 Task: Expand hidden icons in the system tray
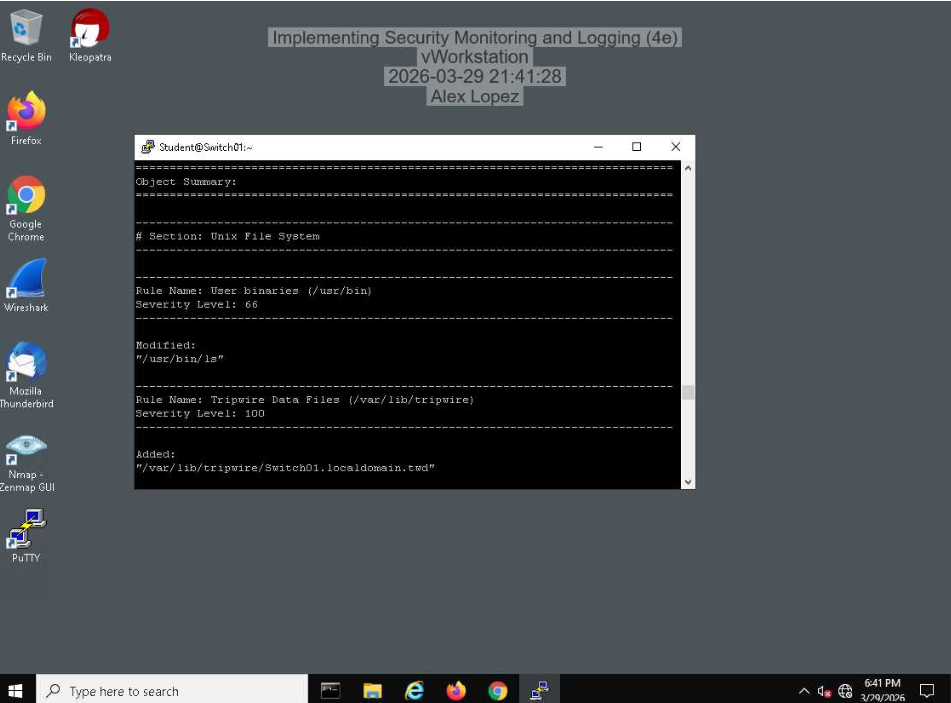805,690
